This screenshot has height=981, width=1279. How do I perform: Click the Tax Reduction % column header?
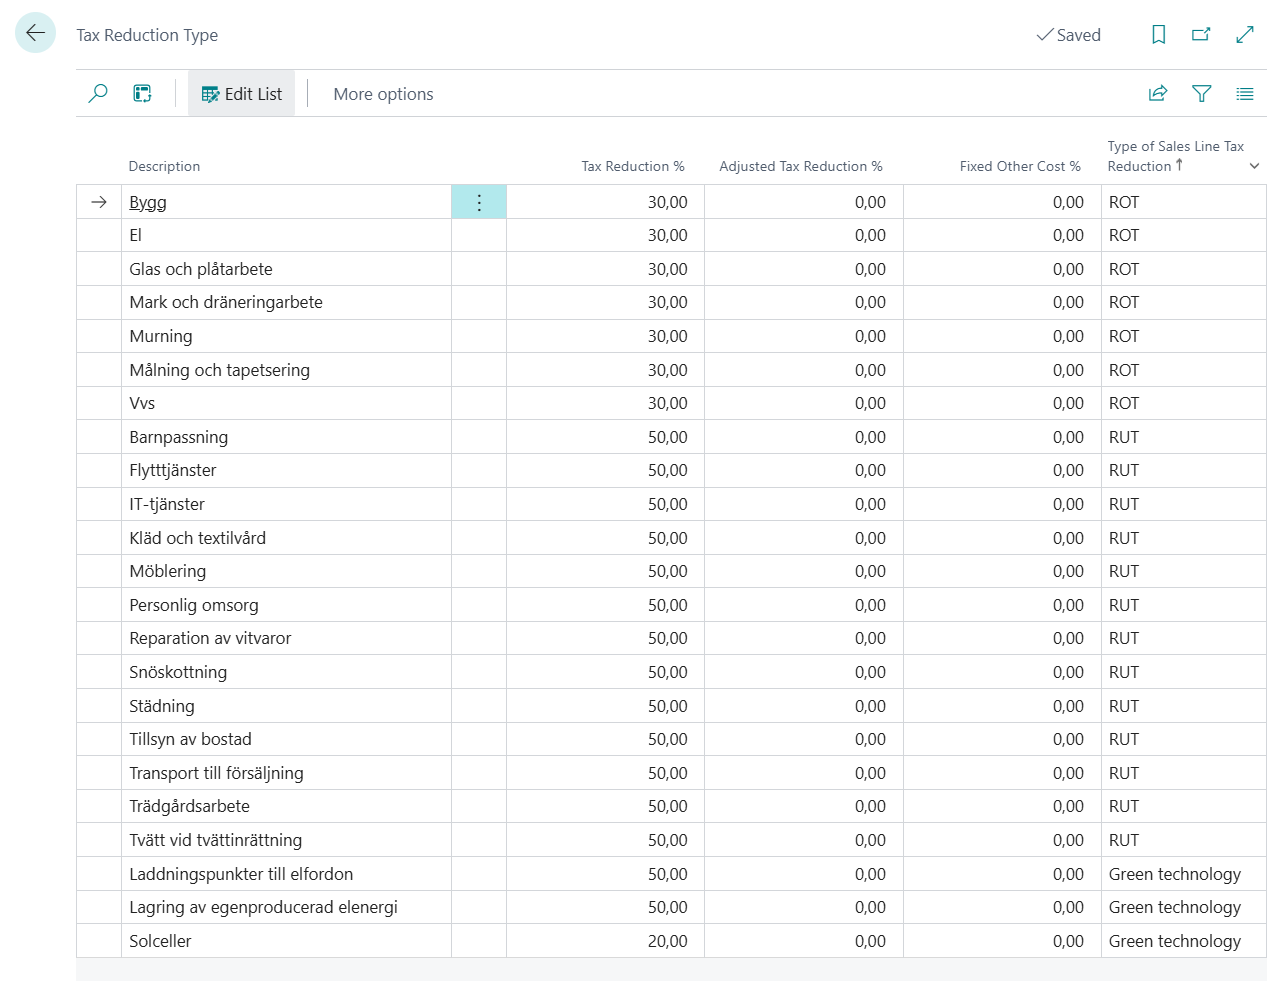[633, 166]
